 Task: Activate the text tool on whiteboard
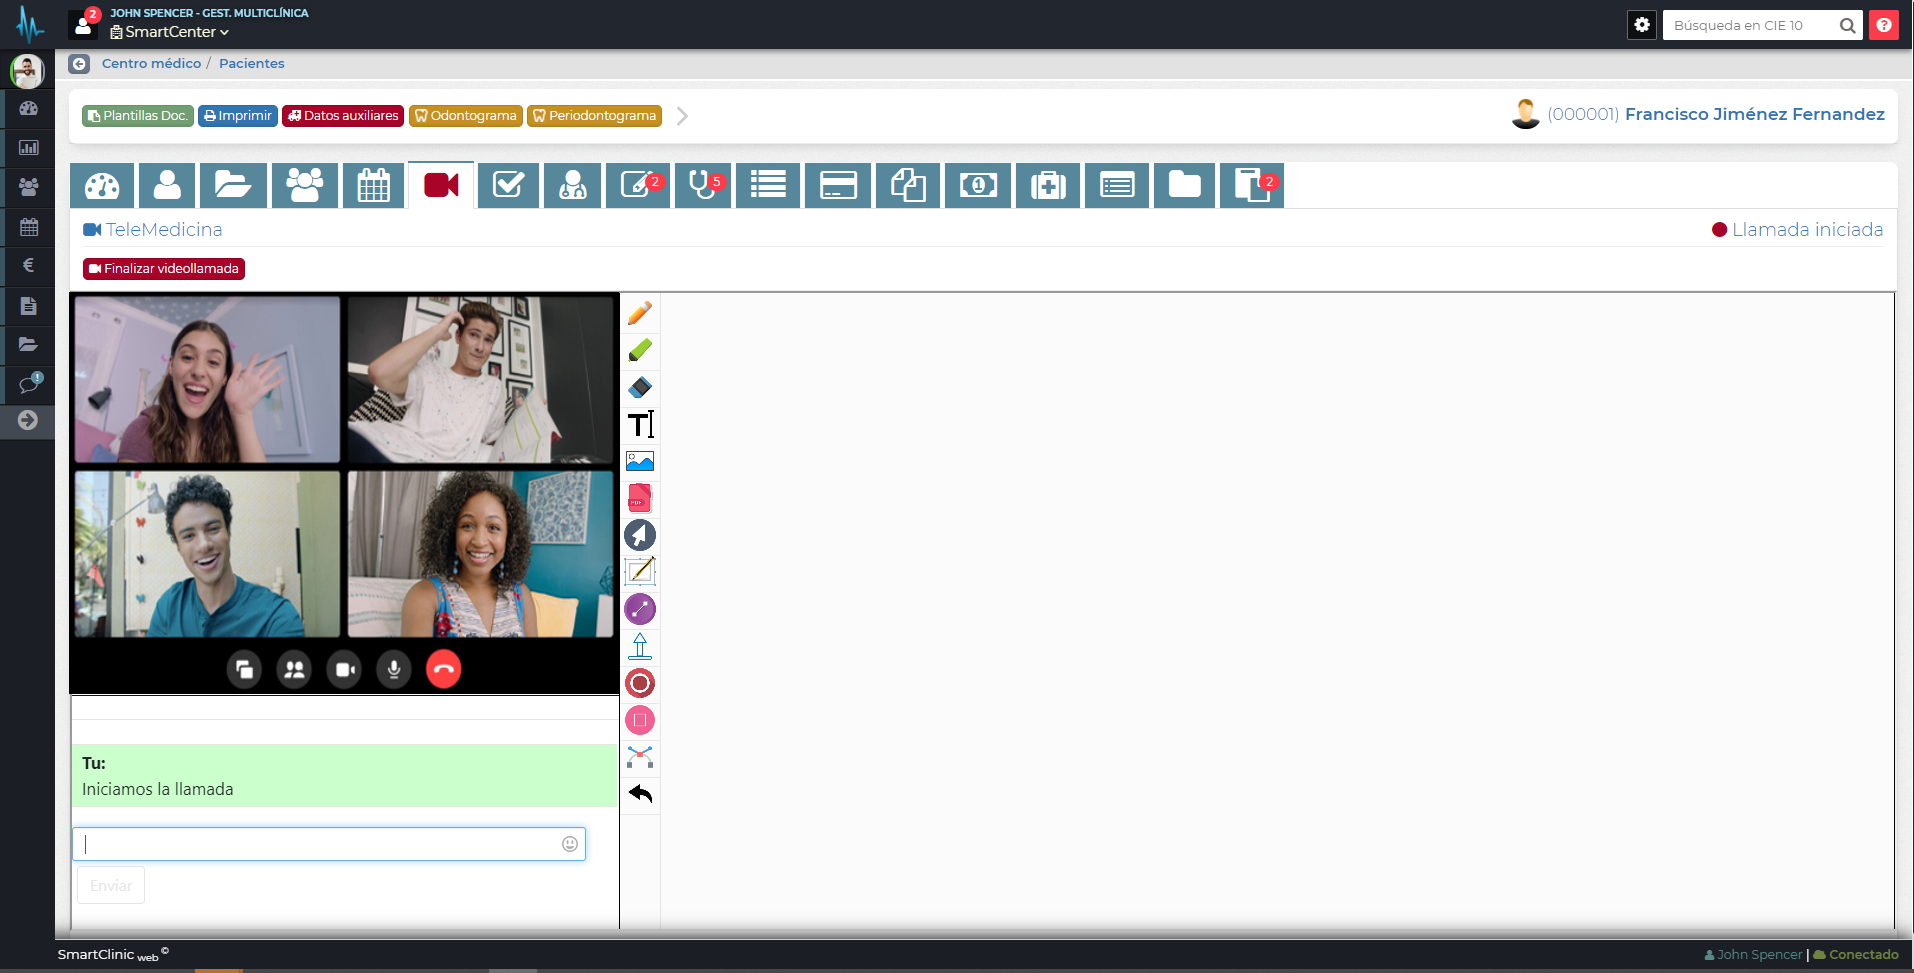640,424
